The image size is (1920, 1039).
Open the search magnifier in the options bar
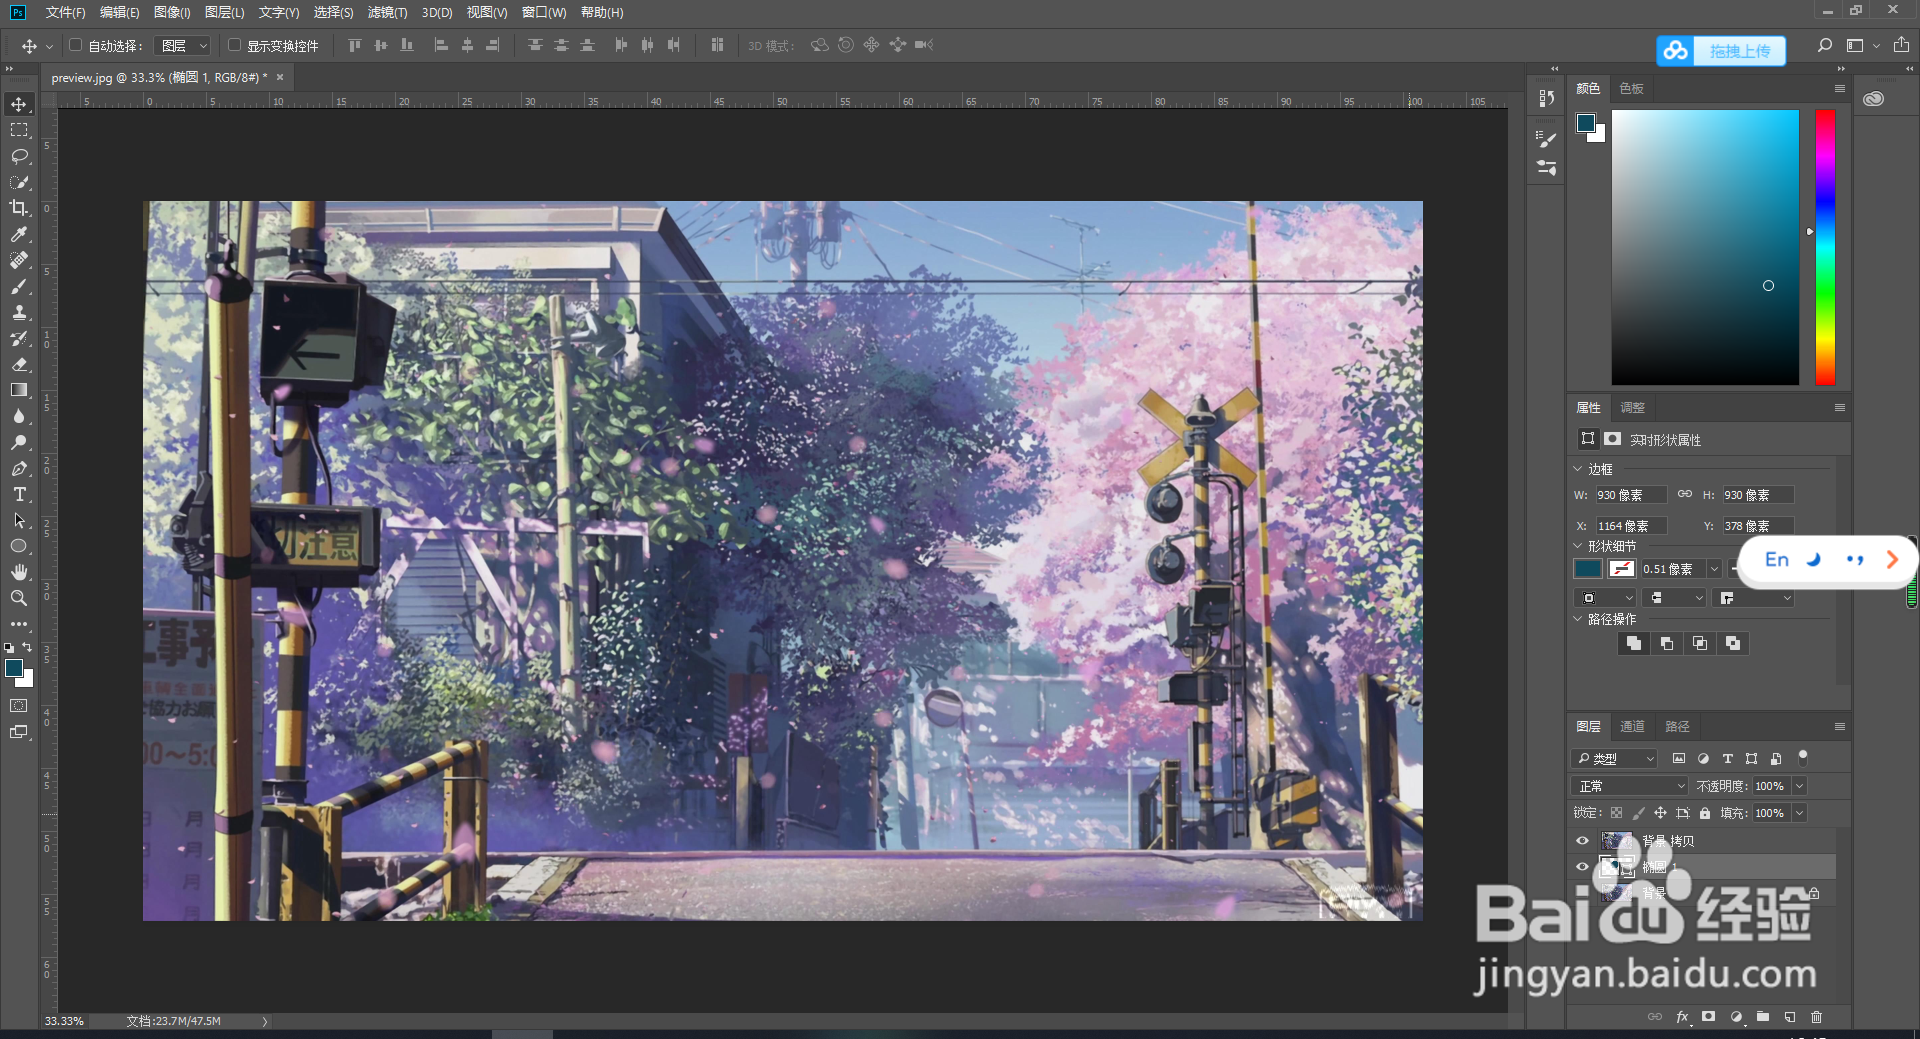1825,45
